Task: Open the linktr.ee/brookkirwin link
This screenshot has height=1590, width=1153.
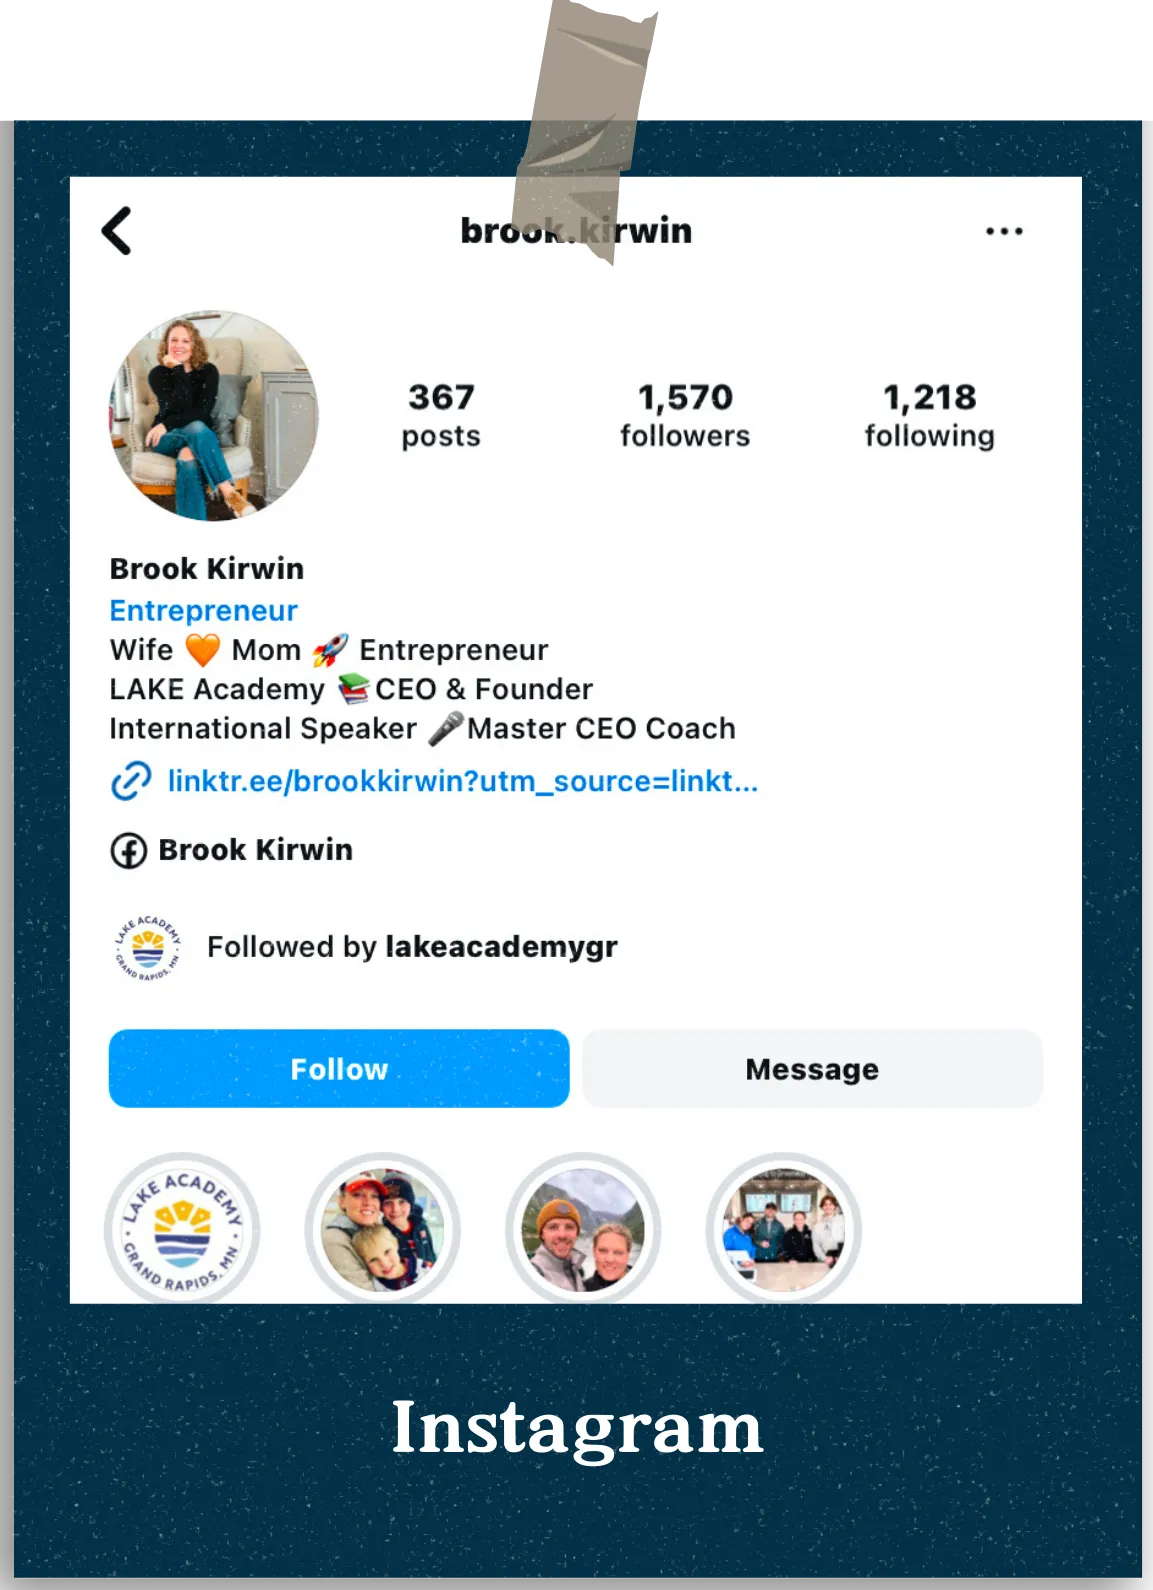Action: [463, 781]
